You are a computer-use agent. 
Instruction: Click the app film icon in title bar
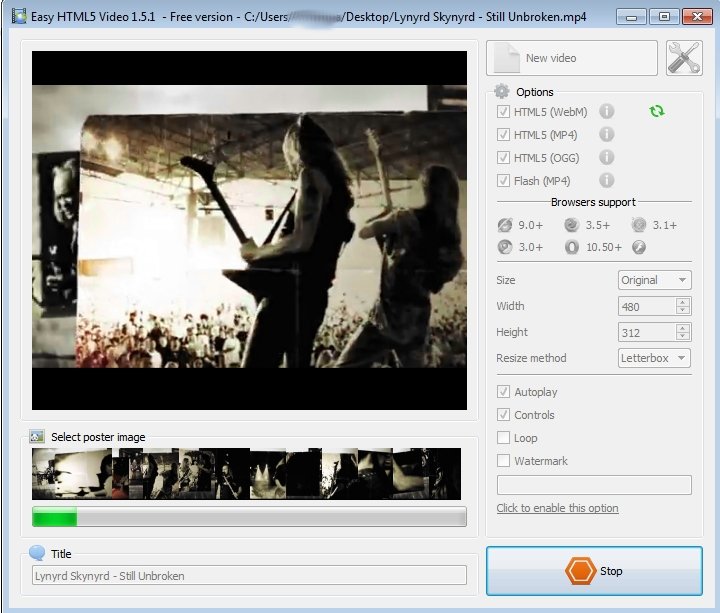click(19, 17)
